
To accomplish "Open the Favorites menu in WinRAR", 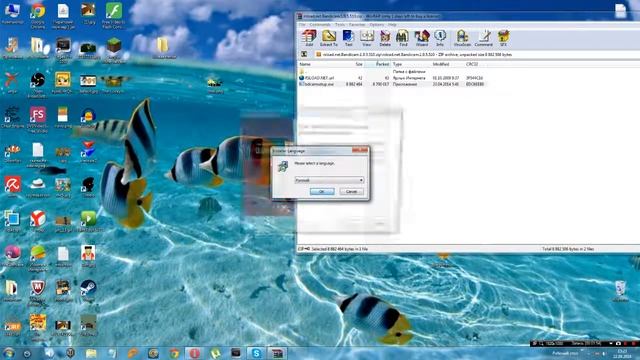I will pos(357,24).
